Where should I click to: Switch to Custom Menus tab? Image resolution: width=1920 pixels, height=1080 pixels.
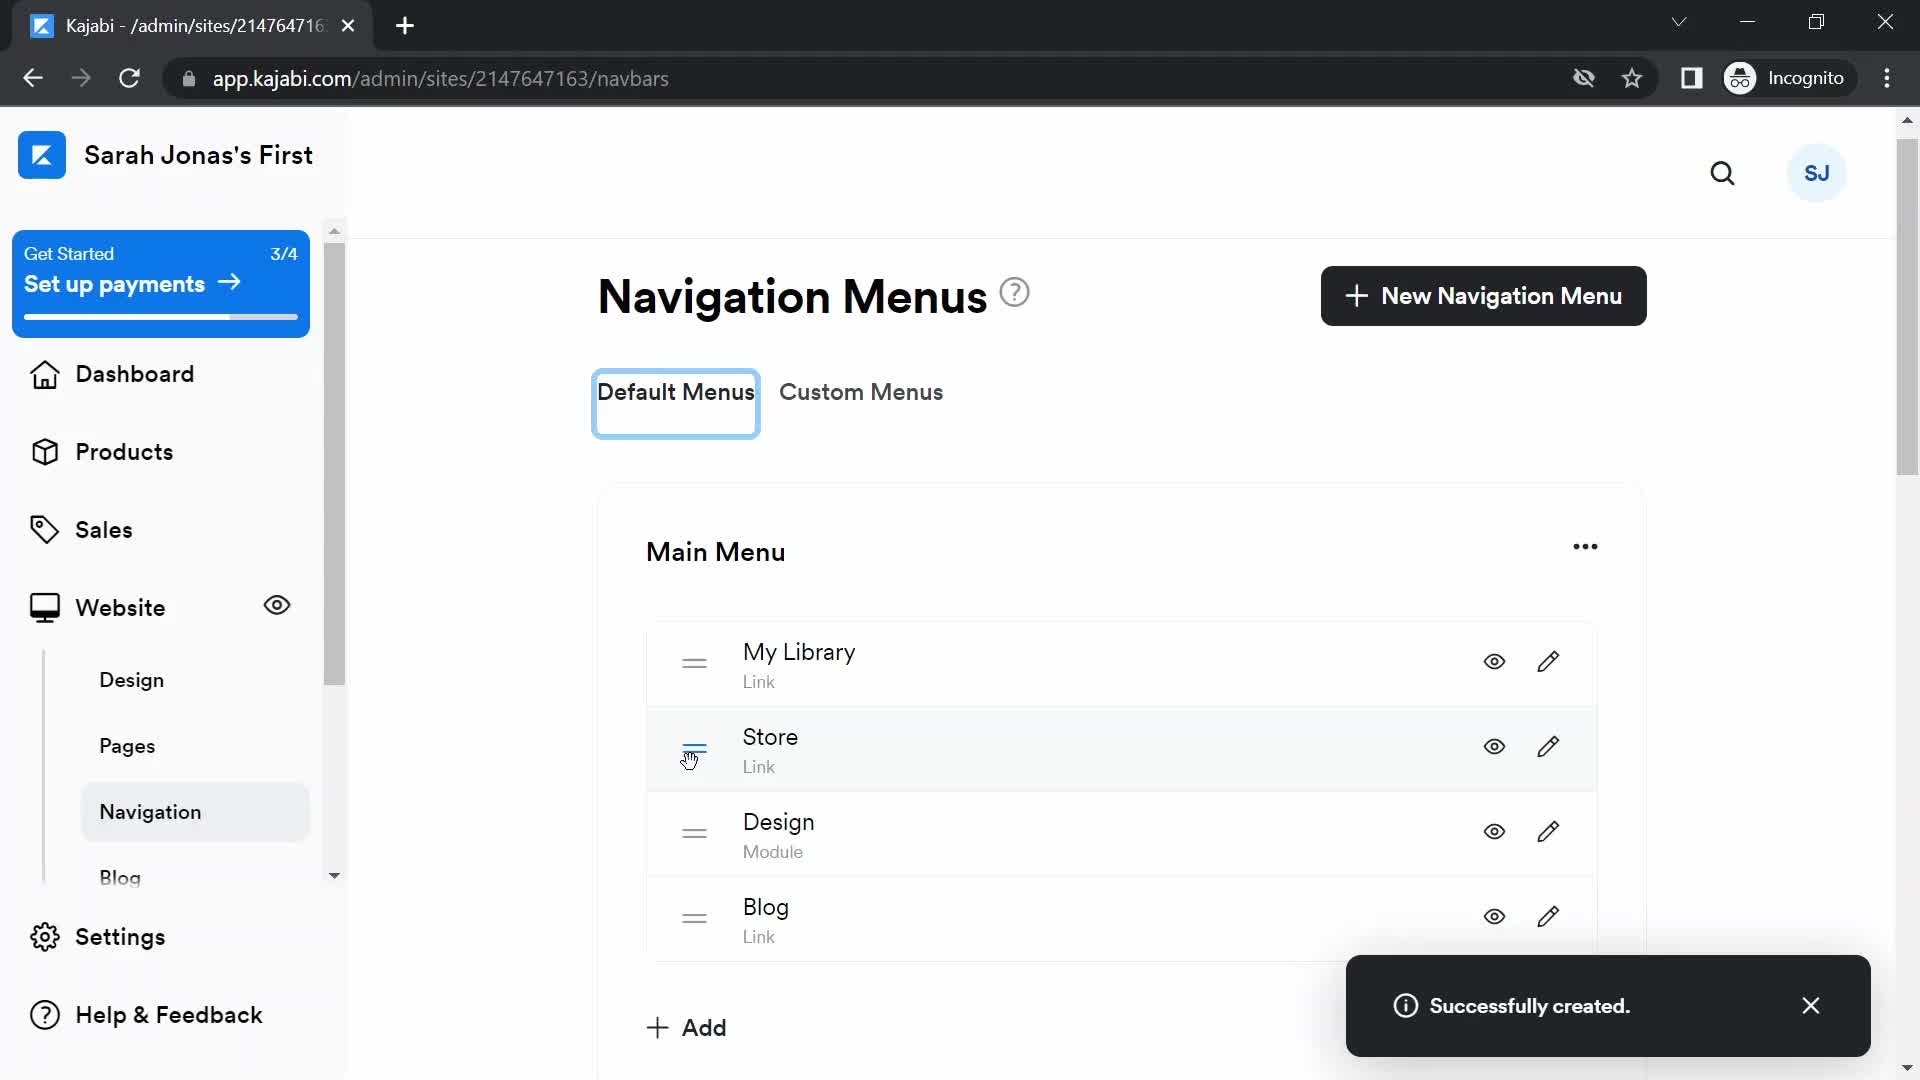(x=861, y=392)
